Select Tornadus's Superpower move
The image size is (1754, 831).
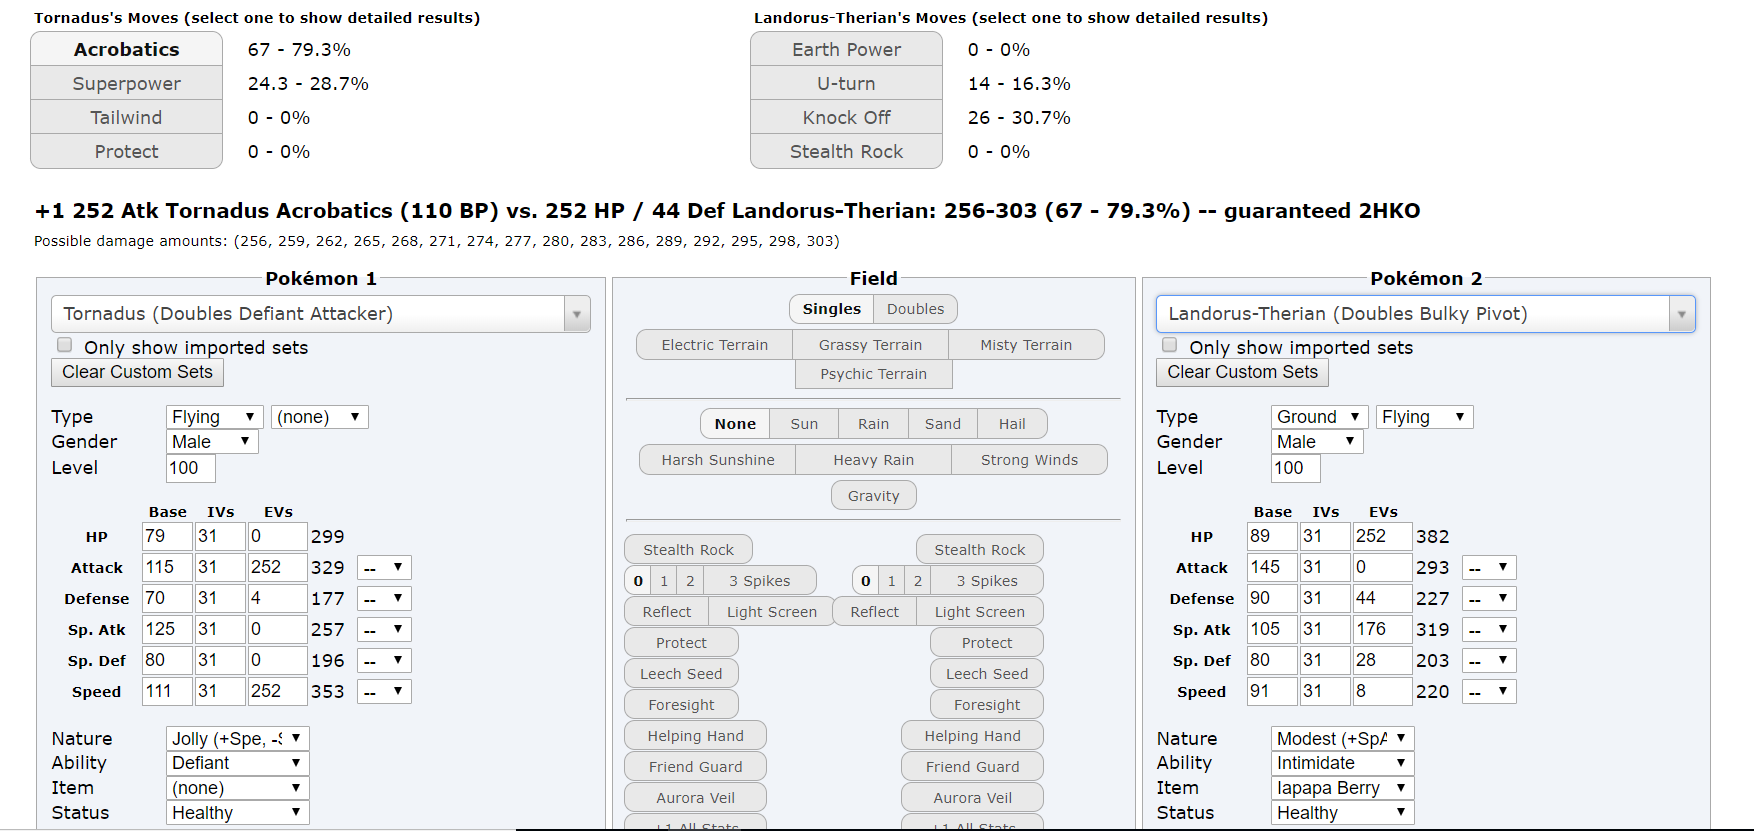127,83
